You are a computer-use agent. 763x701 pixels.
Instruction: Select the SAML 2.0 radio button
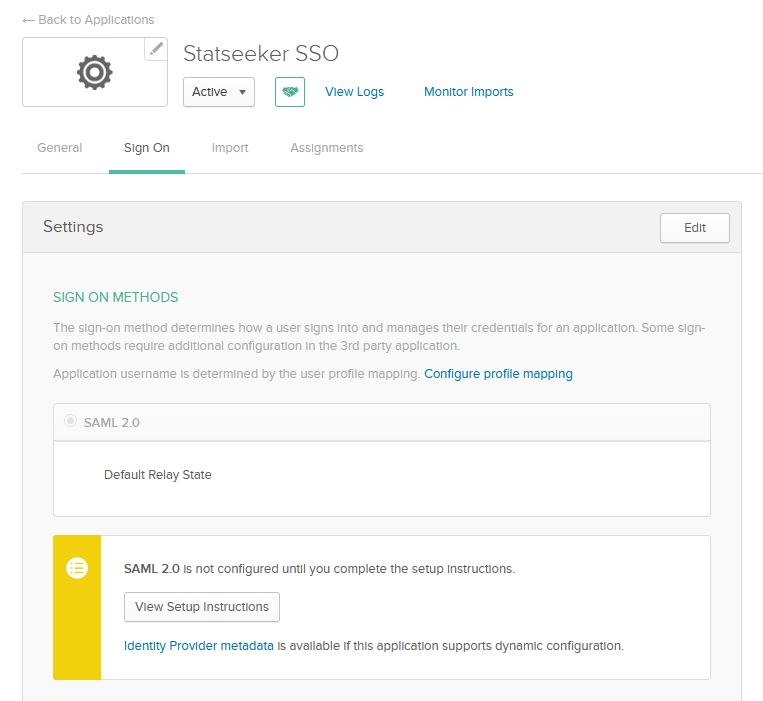tap(71, 420)
